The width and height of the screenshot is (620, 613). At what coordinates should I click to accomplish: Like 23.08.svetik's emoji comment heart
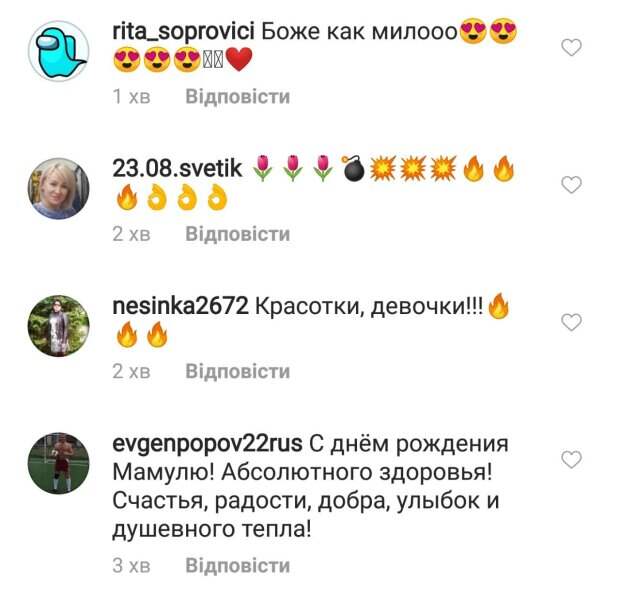pos(571,185)
